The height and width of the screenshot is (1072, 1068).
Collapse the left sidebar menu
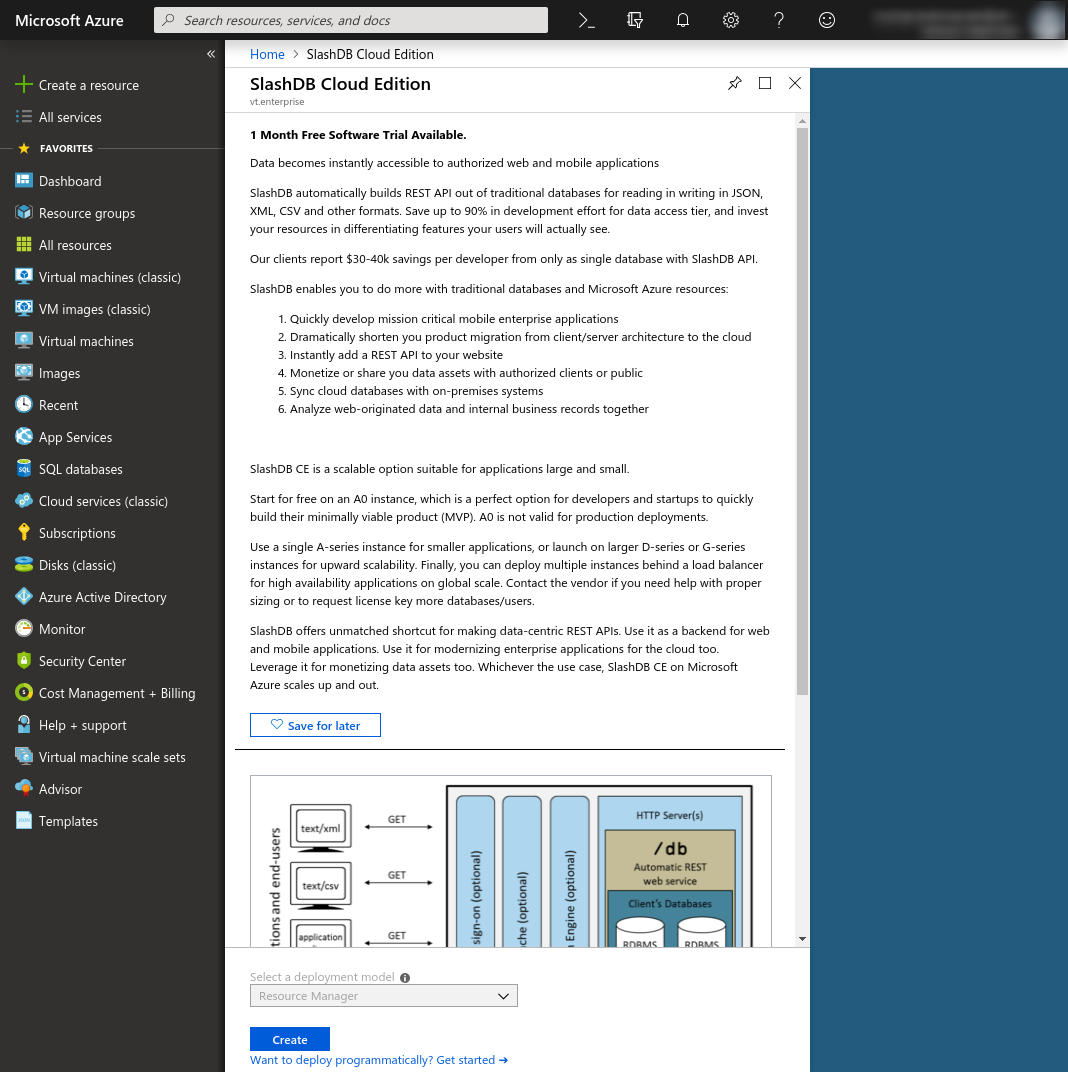(211, 54)
